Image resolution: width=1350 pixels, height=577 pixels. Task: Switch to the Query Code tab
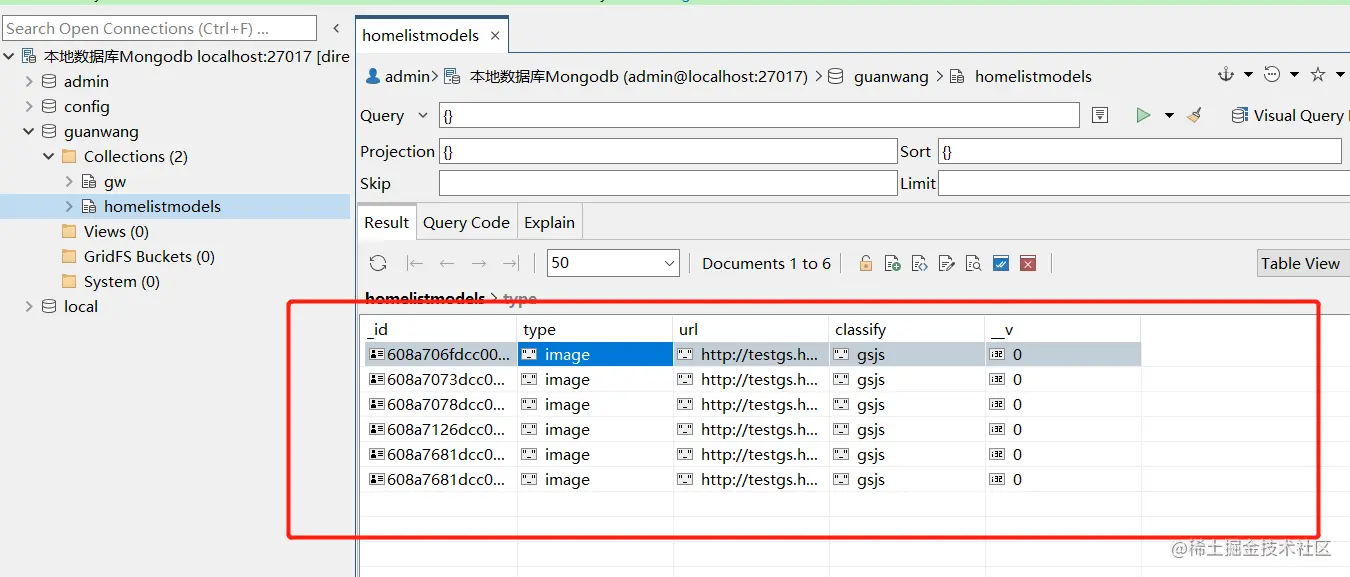[x=466, y=222]
